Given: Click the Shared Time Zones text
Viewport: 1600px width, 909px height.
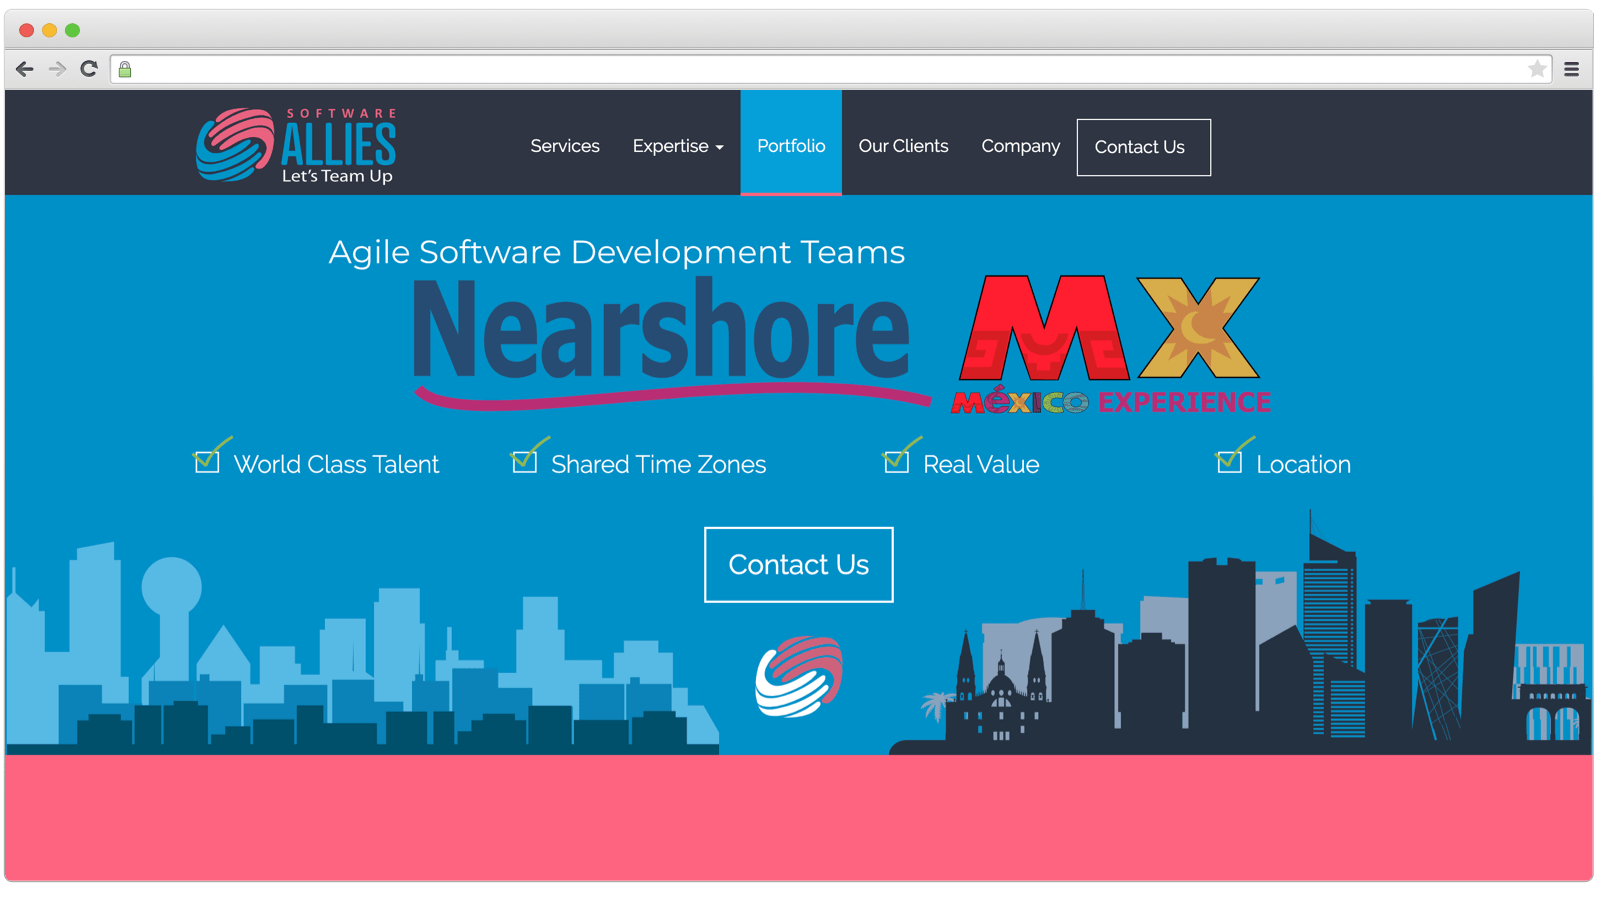Looking at the screenshot, I should click(x=659, y=464).
